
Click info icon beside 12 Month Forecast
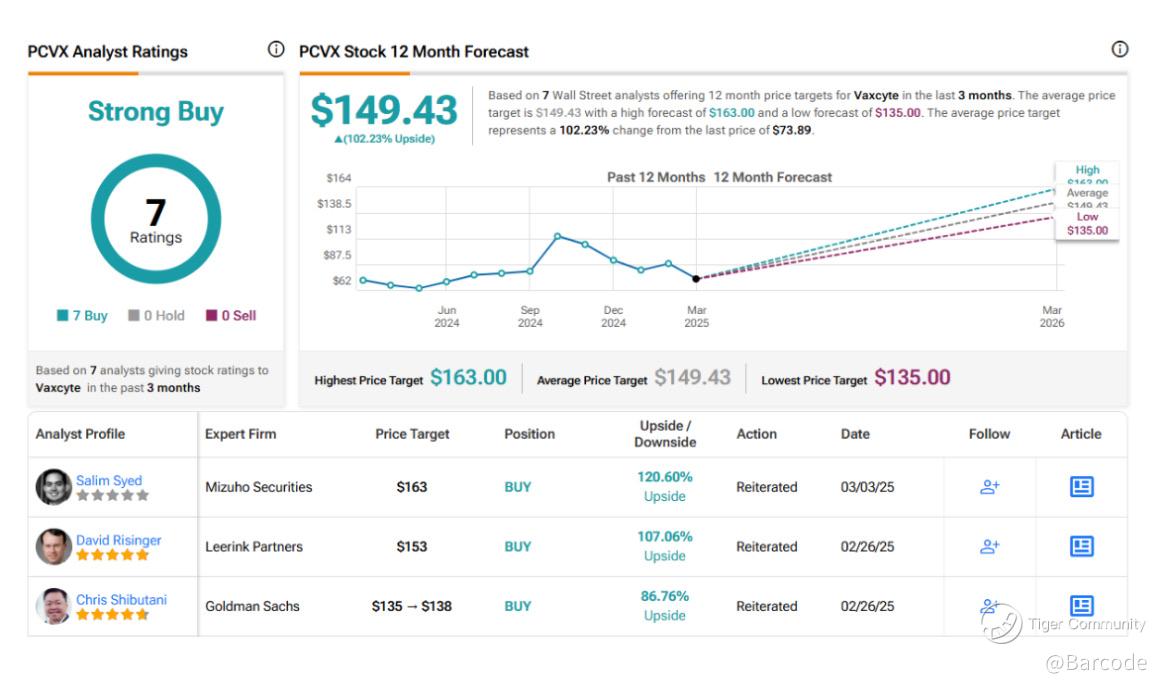1119,49
